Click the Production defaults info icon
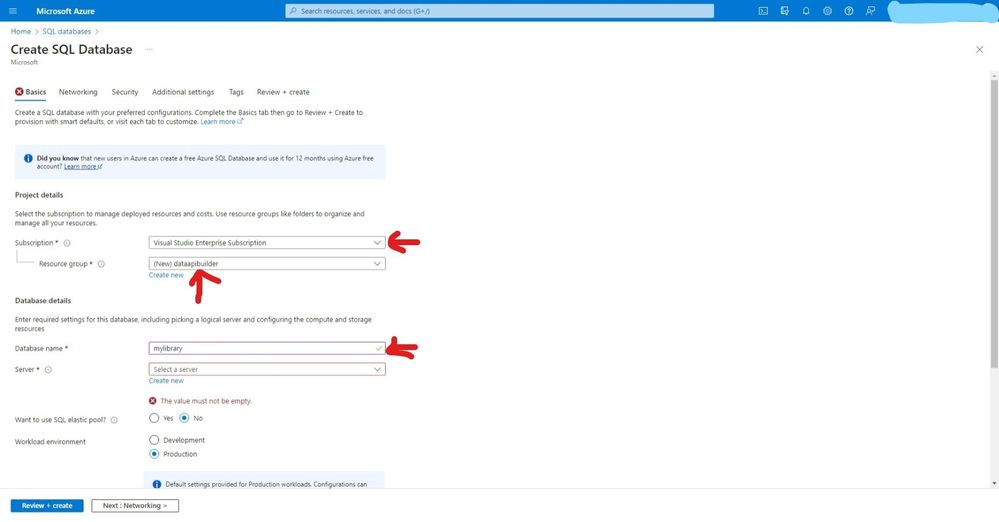Viewport: 999px width, 522px height. pos(157,484)
